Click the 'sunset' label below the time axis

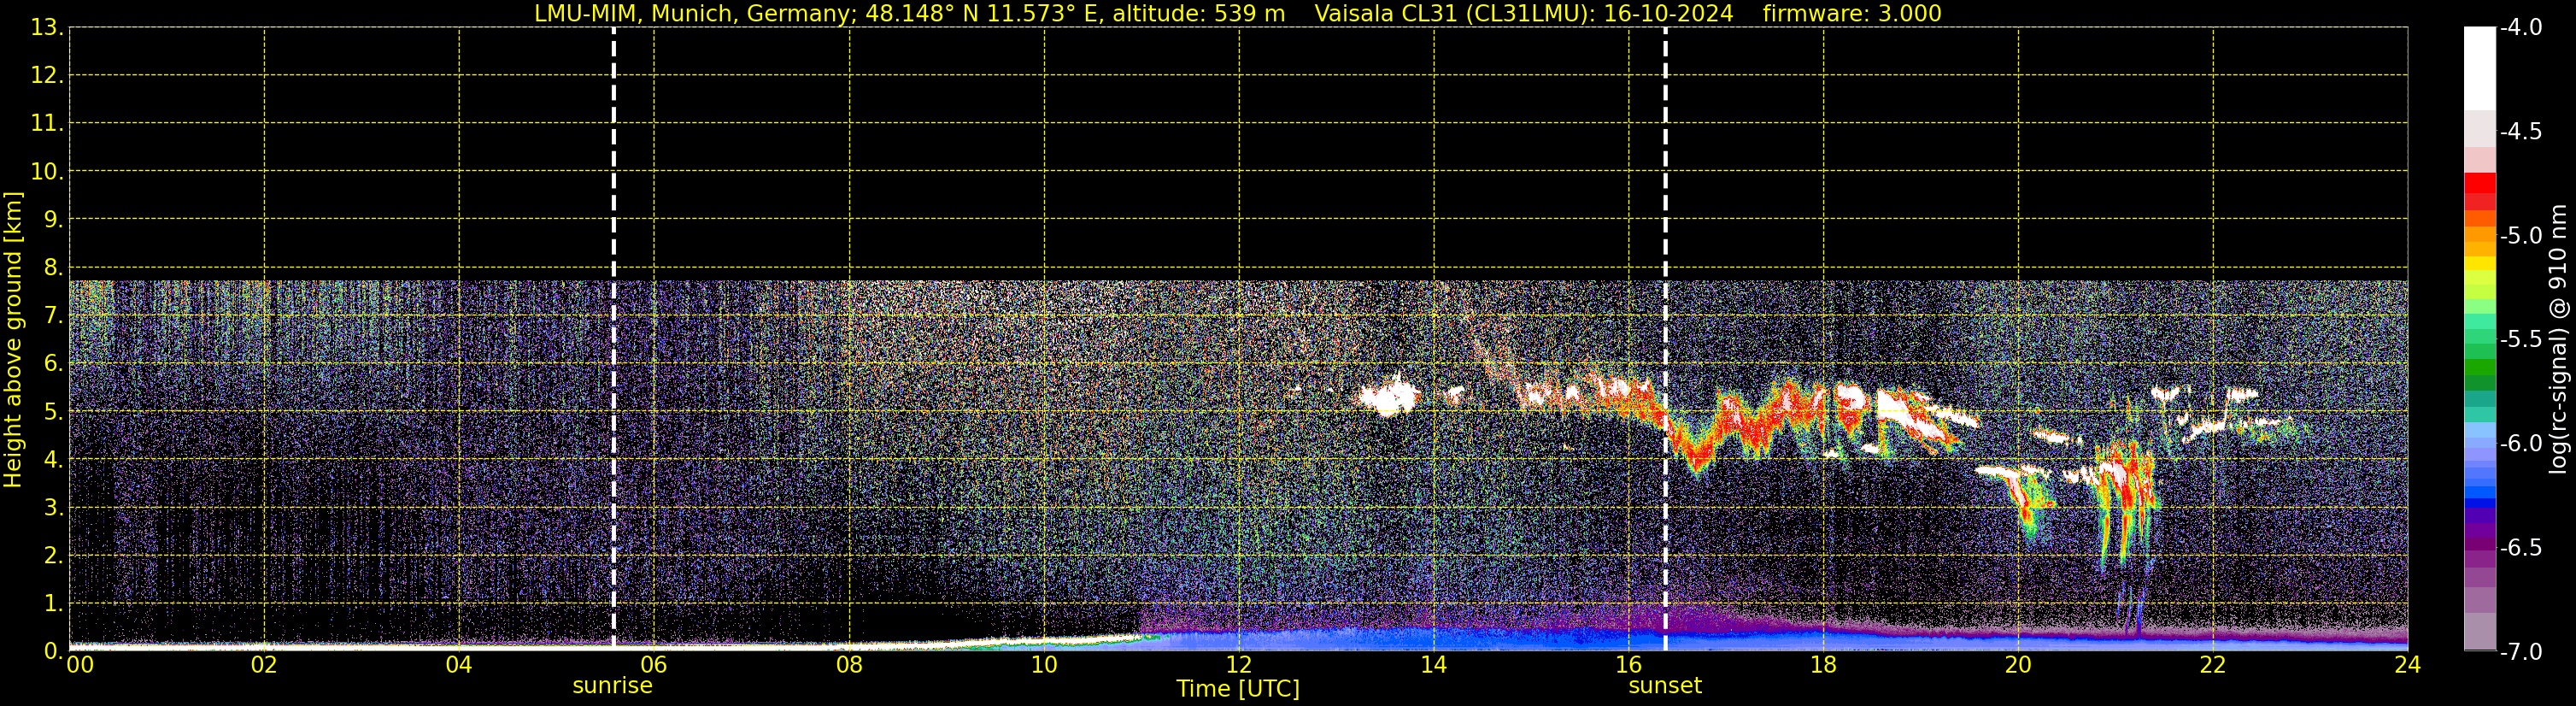(1665, 686)
